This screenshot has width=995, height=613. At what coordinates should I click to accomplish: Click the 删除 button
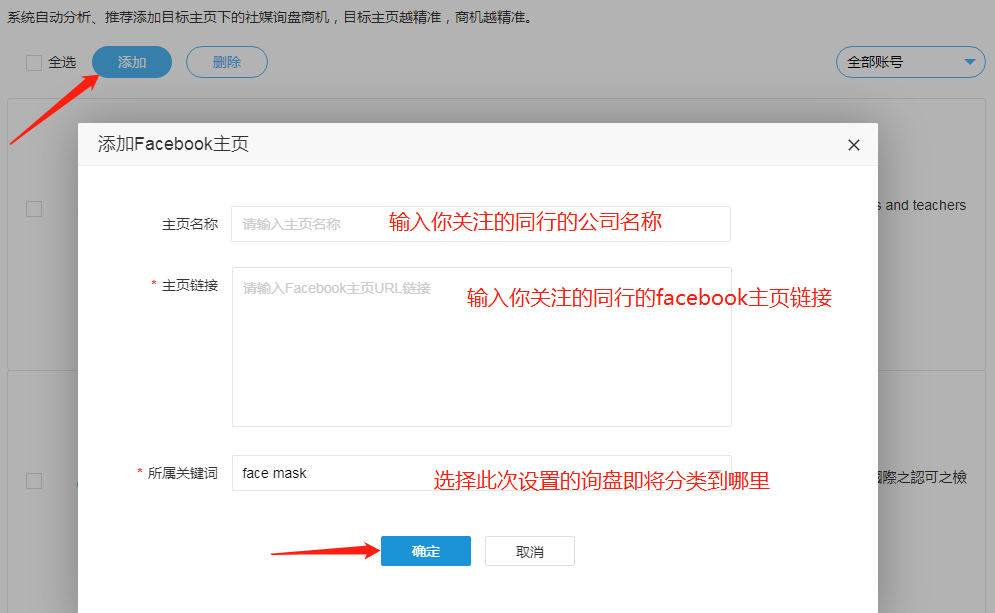point(227,62)
